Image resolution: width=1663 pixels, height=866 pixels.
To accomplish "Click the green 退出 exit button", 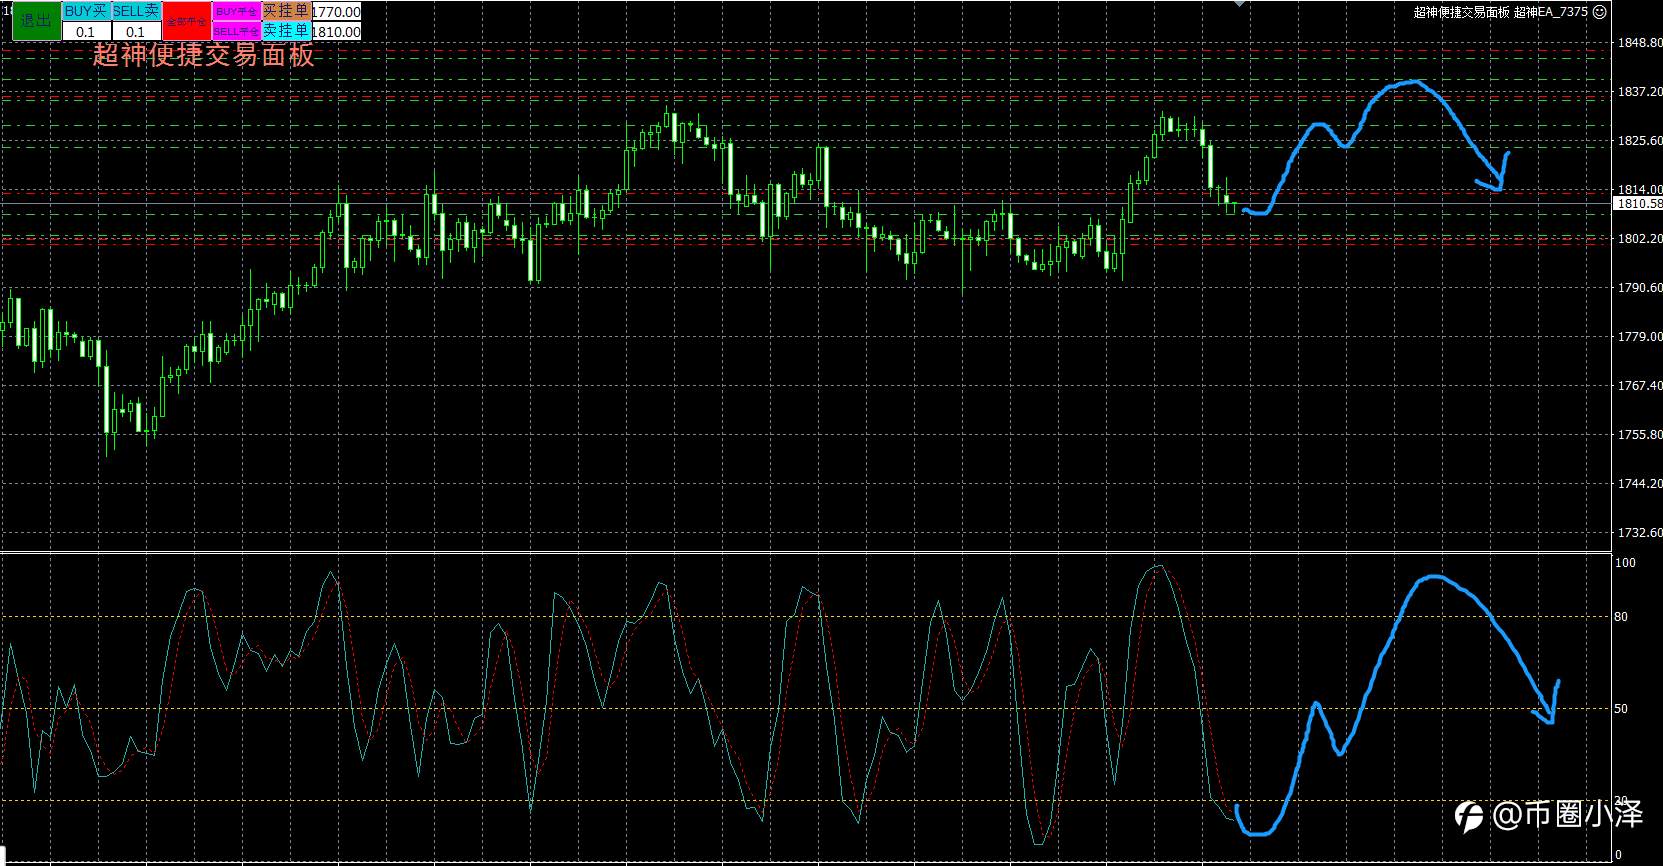I will (36, 21).
